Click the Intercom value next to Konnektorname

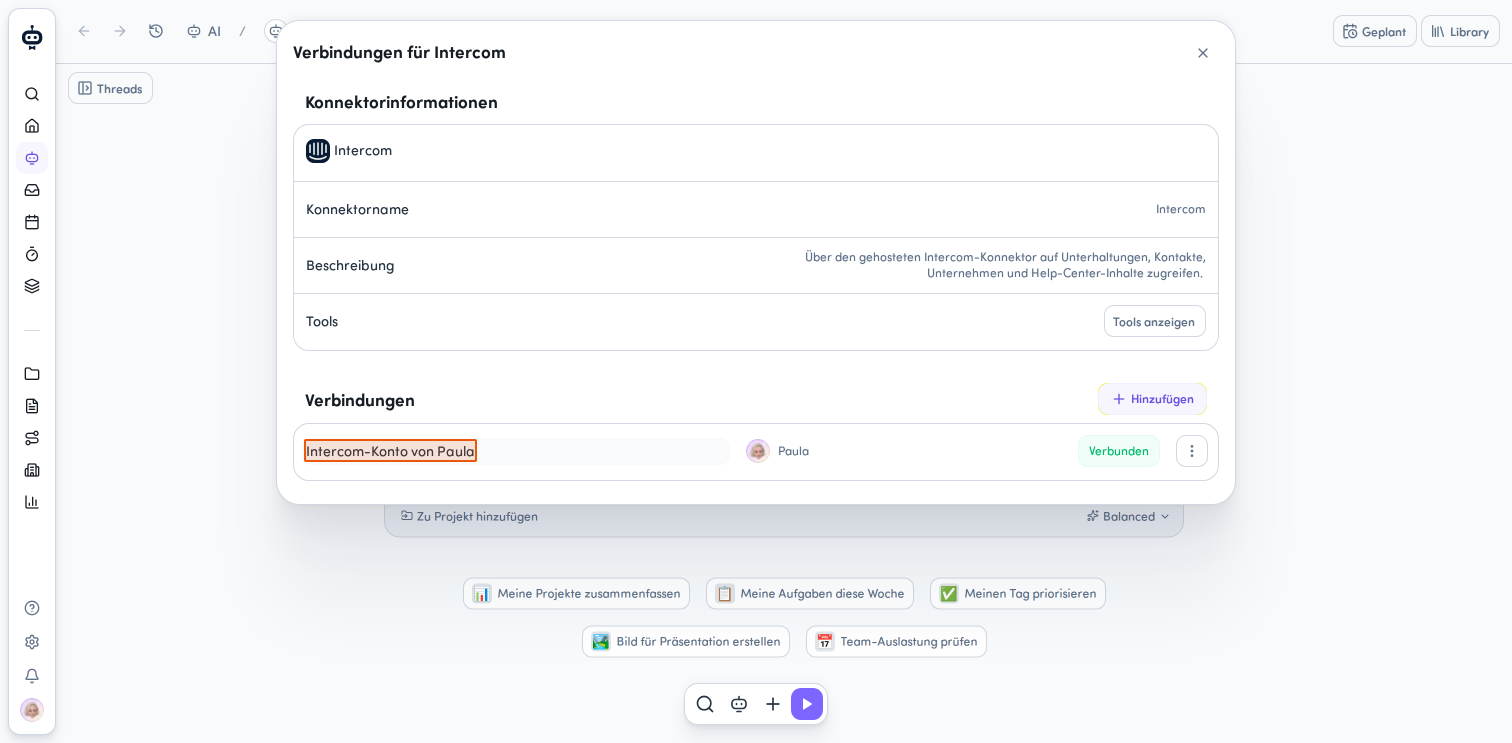coord(1181,209)
